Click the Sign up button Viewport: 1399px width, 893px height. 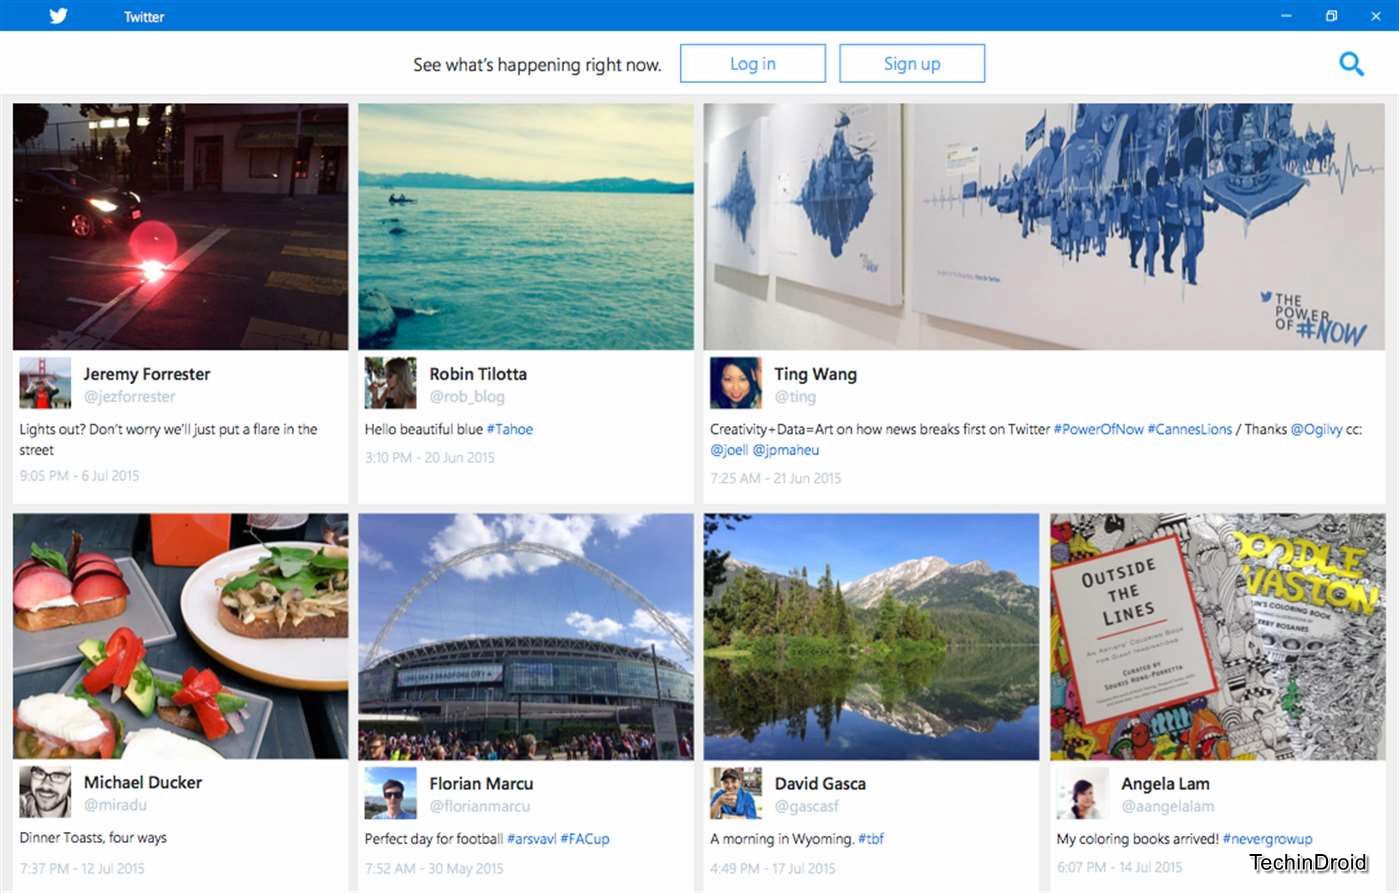coord(912,63)
